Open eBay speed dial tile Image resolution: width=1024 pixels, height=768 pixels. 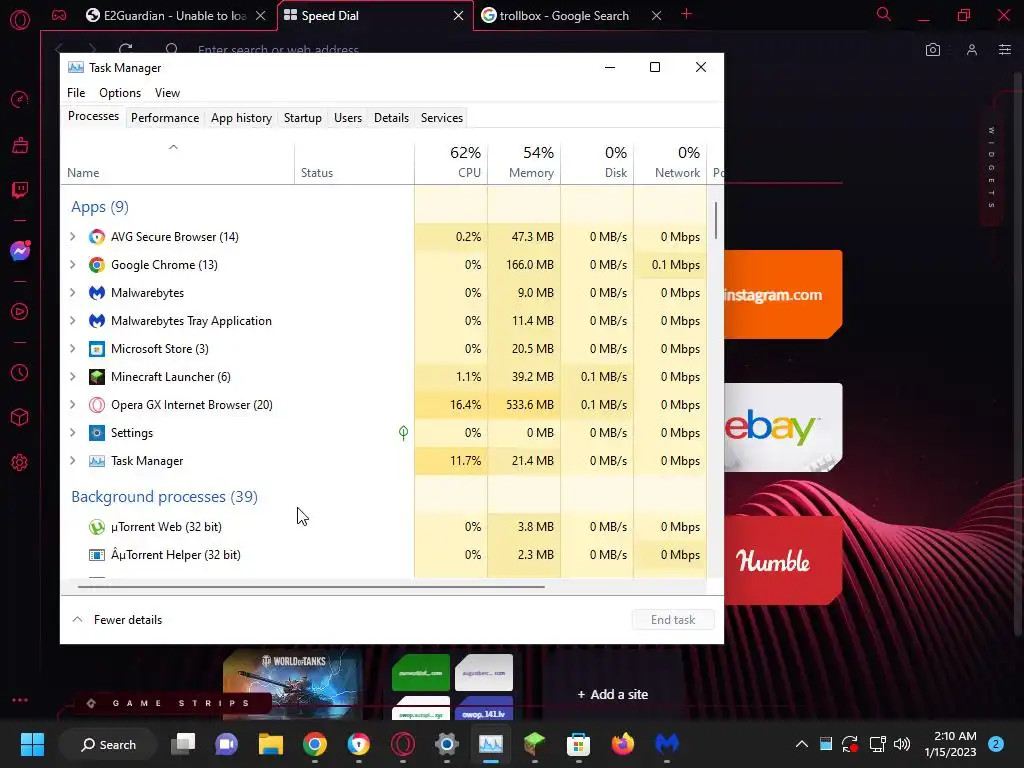click(783, 427)
